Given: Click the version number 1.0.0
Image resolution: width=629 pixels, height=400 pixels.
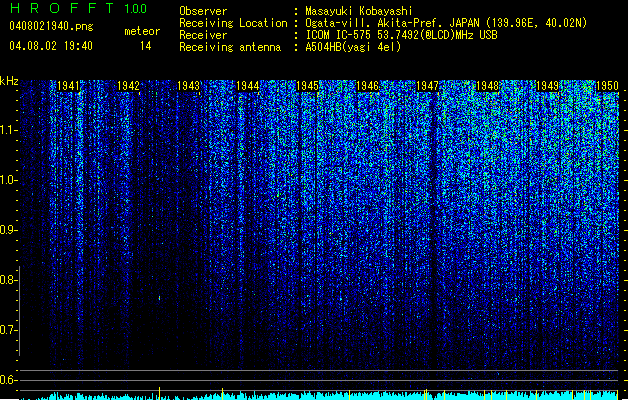Looking at the screenshot, I should 136,8.
